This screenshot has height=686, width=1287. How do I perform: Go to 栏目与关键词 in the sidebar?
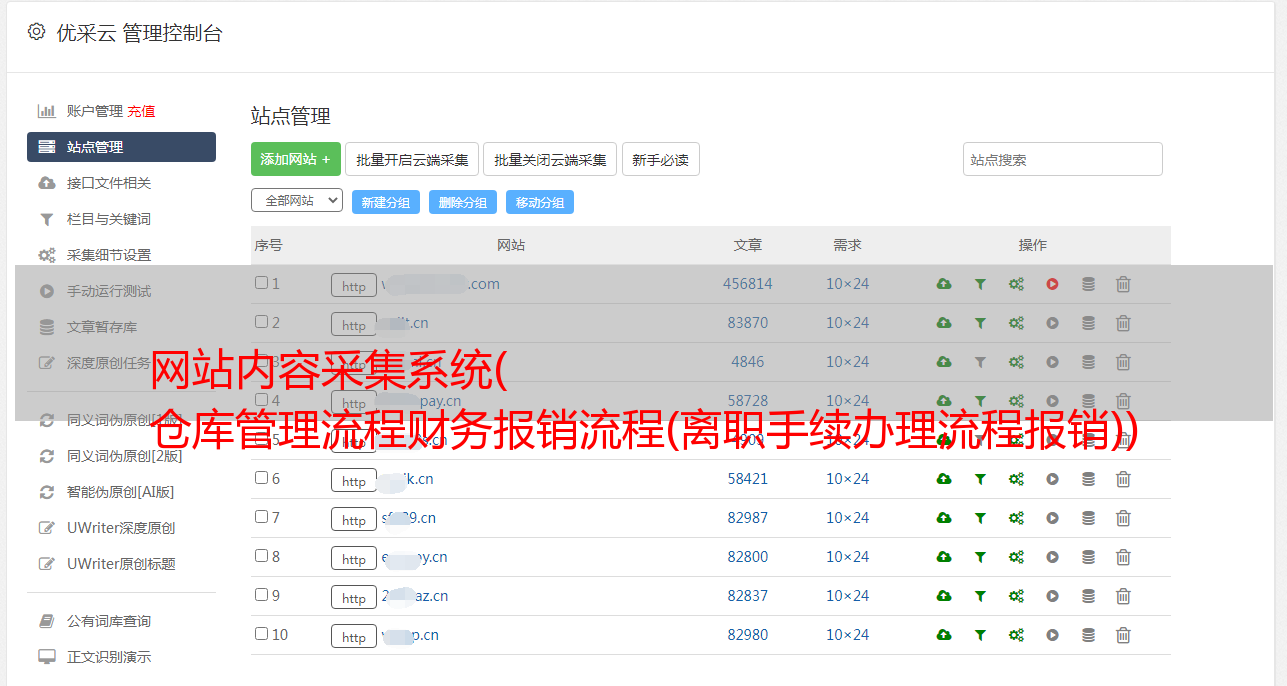[x=109, y=219]
